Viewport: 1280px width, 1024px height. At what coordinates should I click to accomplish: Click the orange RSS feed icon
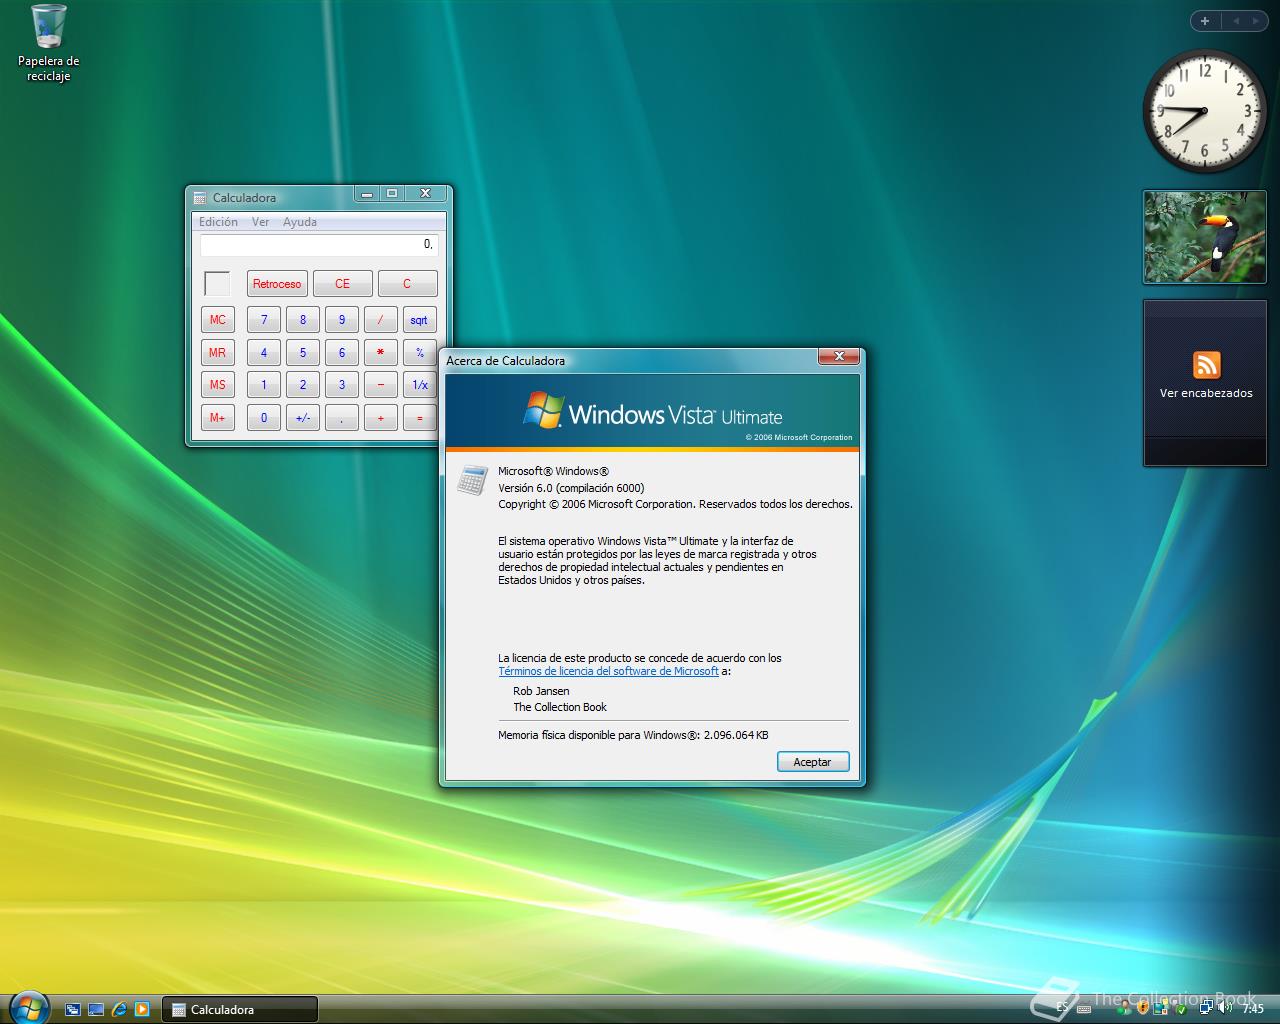1206,365
